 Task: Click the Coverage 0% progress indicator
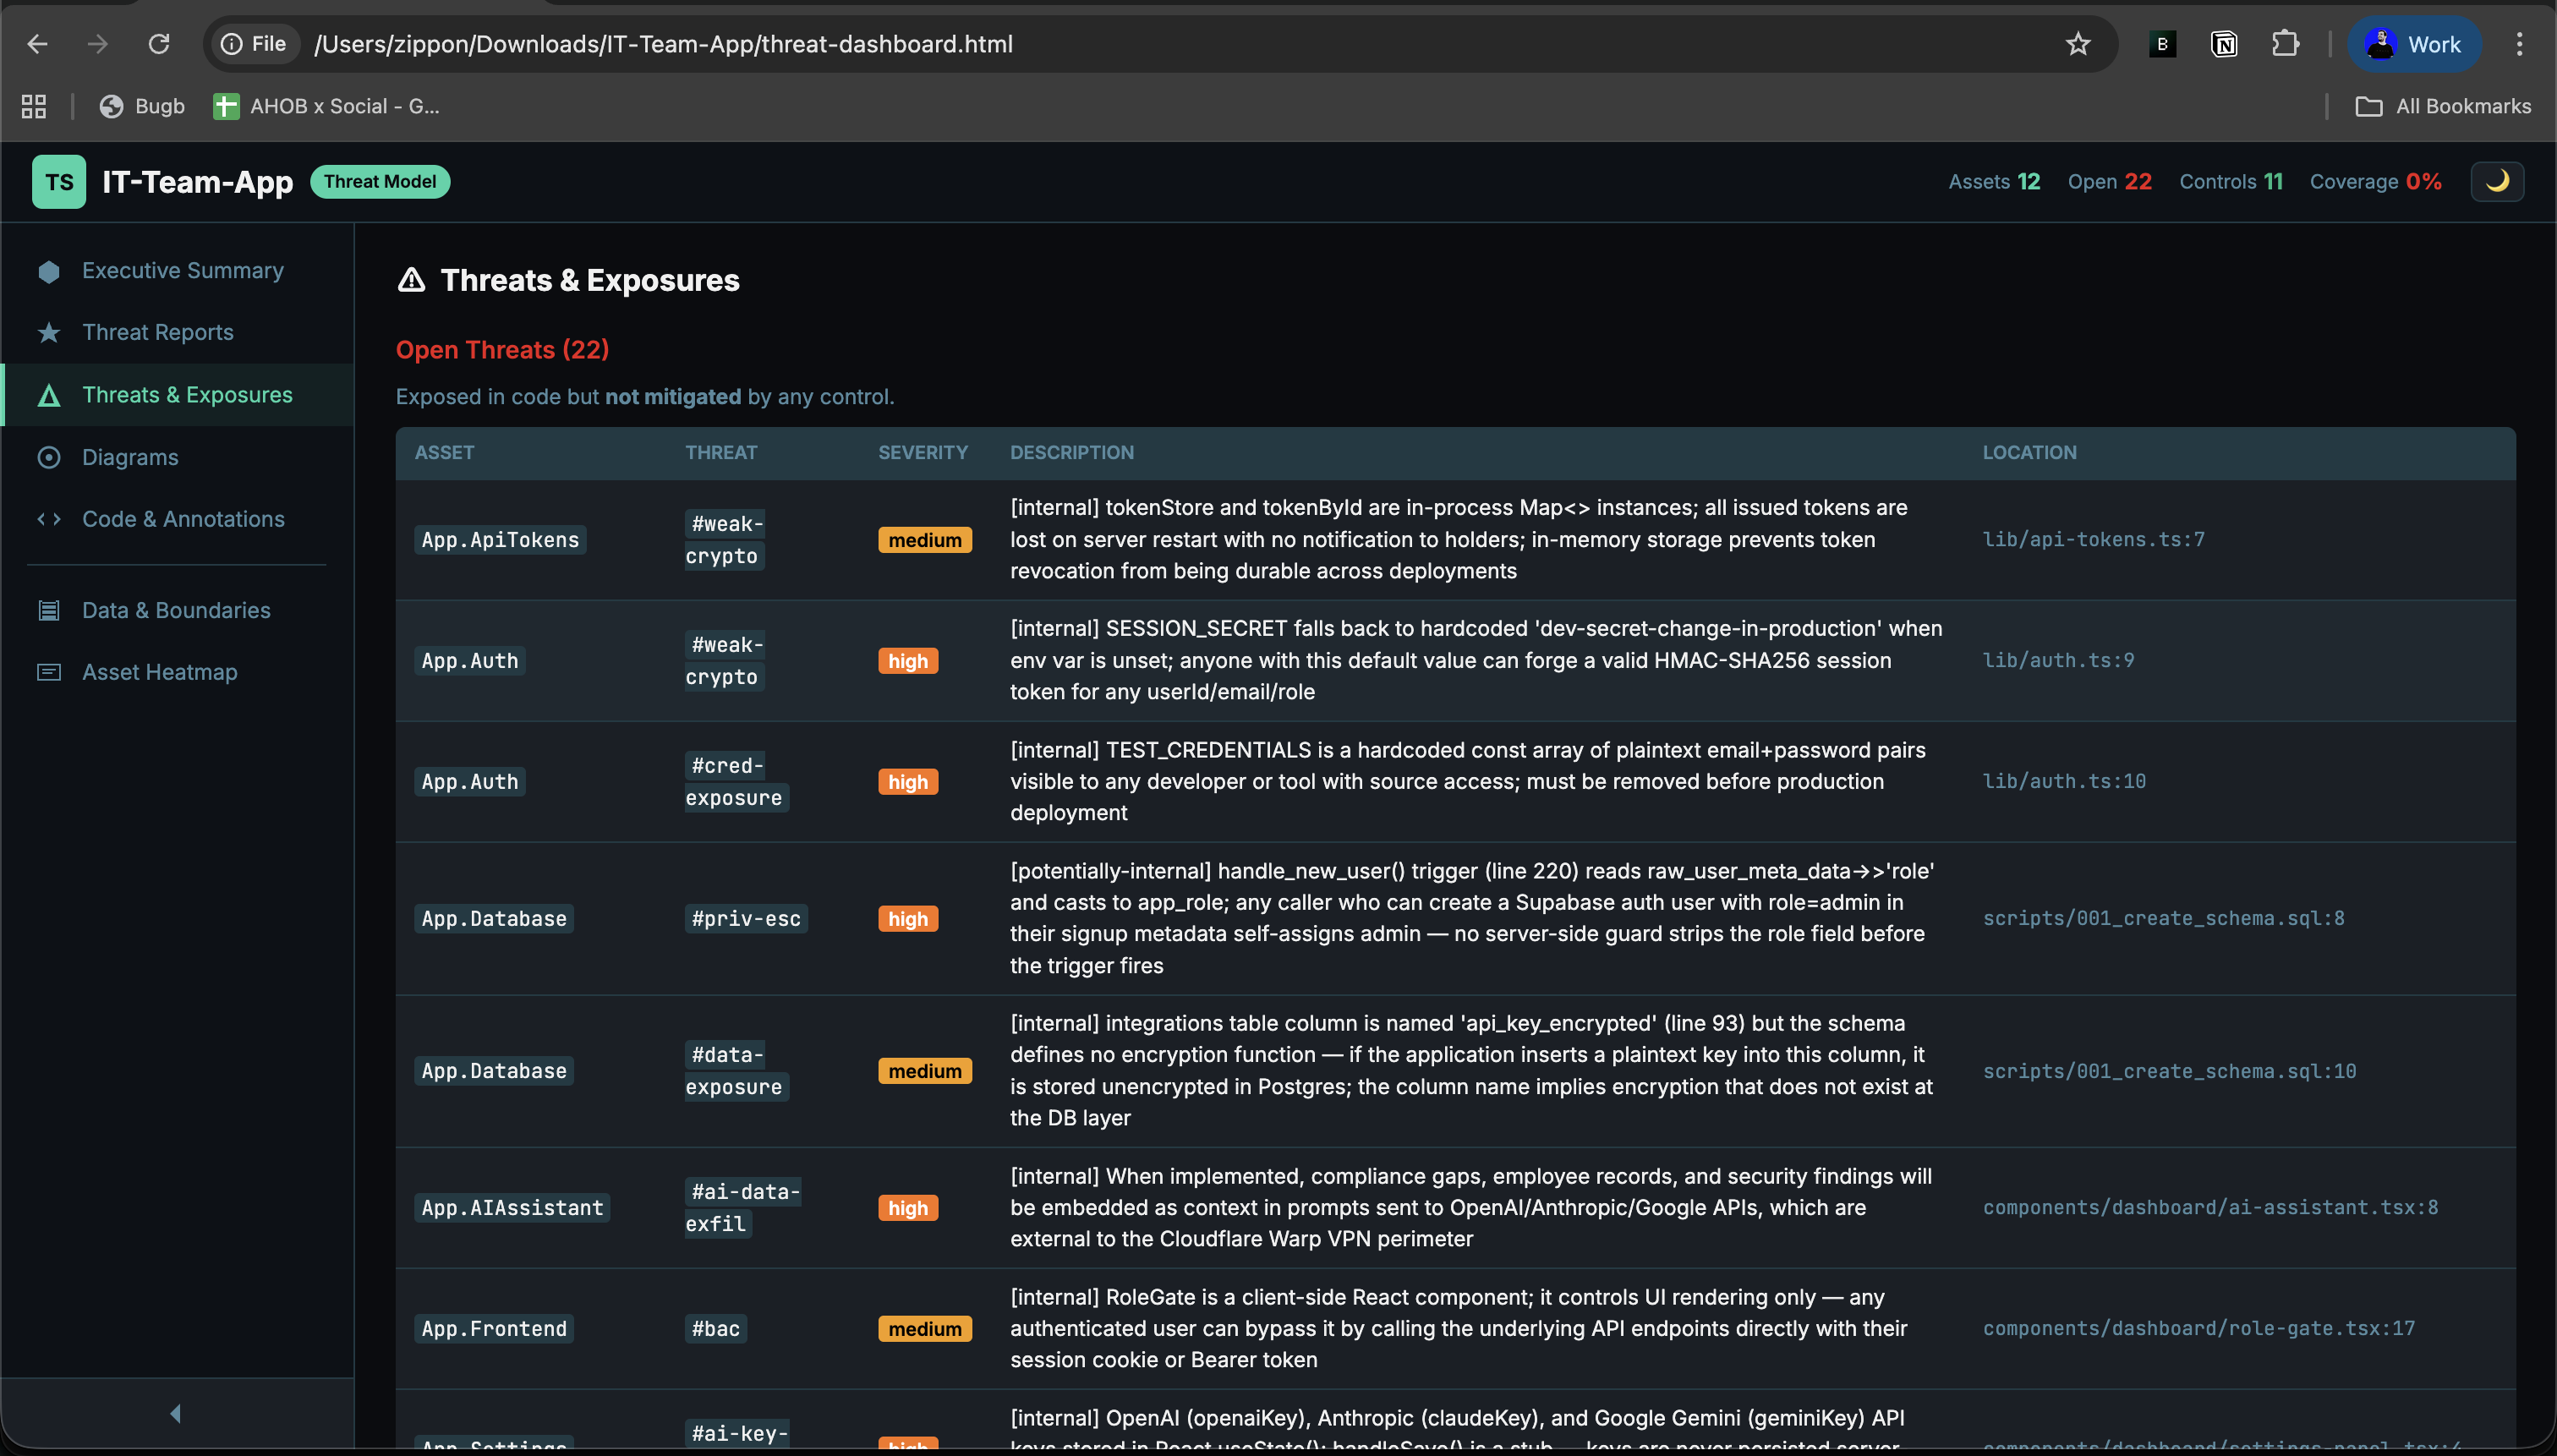pyautogui.click(x=2376, y=181)
